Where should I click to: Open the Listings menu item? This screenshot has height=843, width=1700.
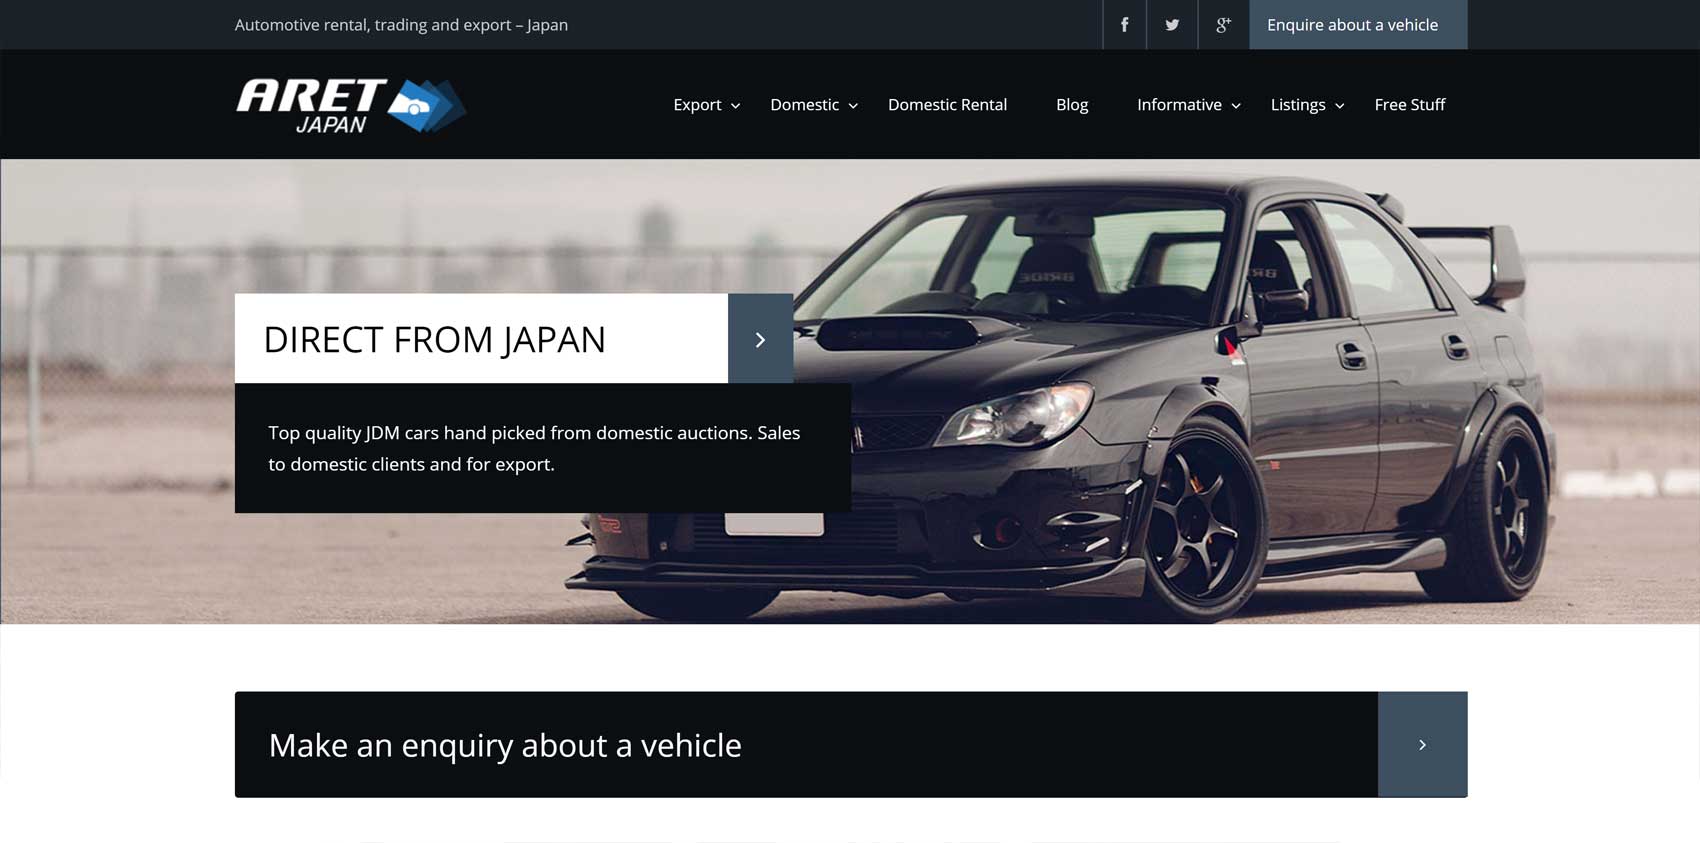click(x=1298, y=105)
